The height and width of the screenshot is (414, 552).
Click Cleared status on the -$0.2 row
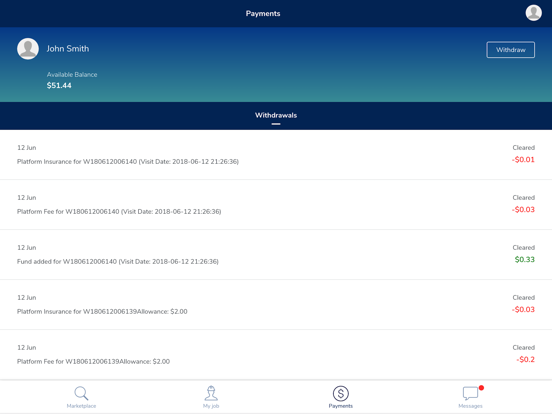pyautogui.click(x=523, y=347)
